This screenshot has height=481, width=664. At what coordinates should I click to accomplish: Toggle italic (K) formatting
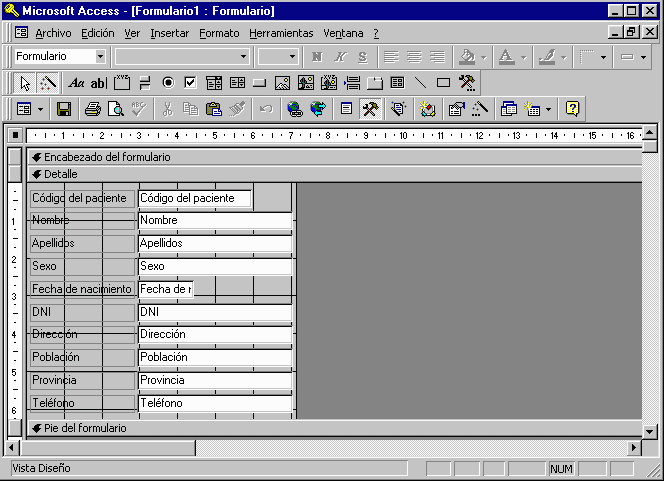[340, 57]
